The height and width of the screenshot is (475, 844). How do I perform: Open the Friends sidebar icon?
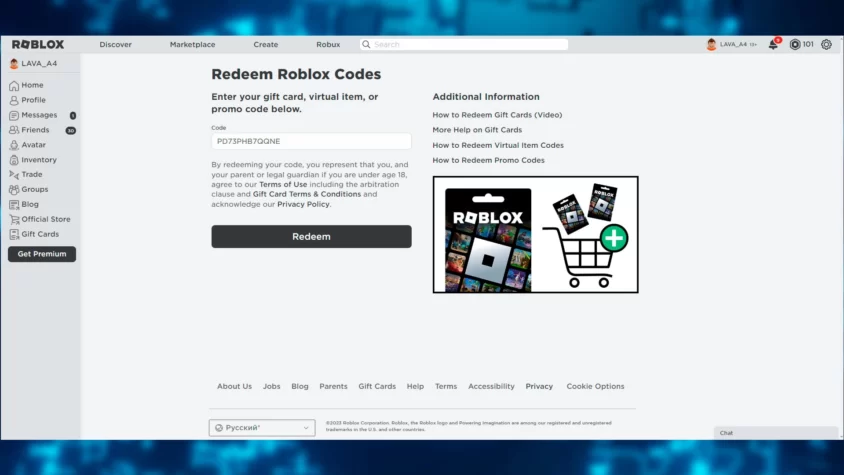(14, 130)
